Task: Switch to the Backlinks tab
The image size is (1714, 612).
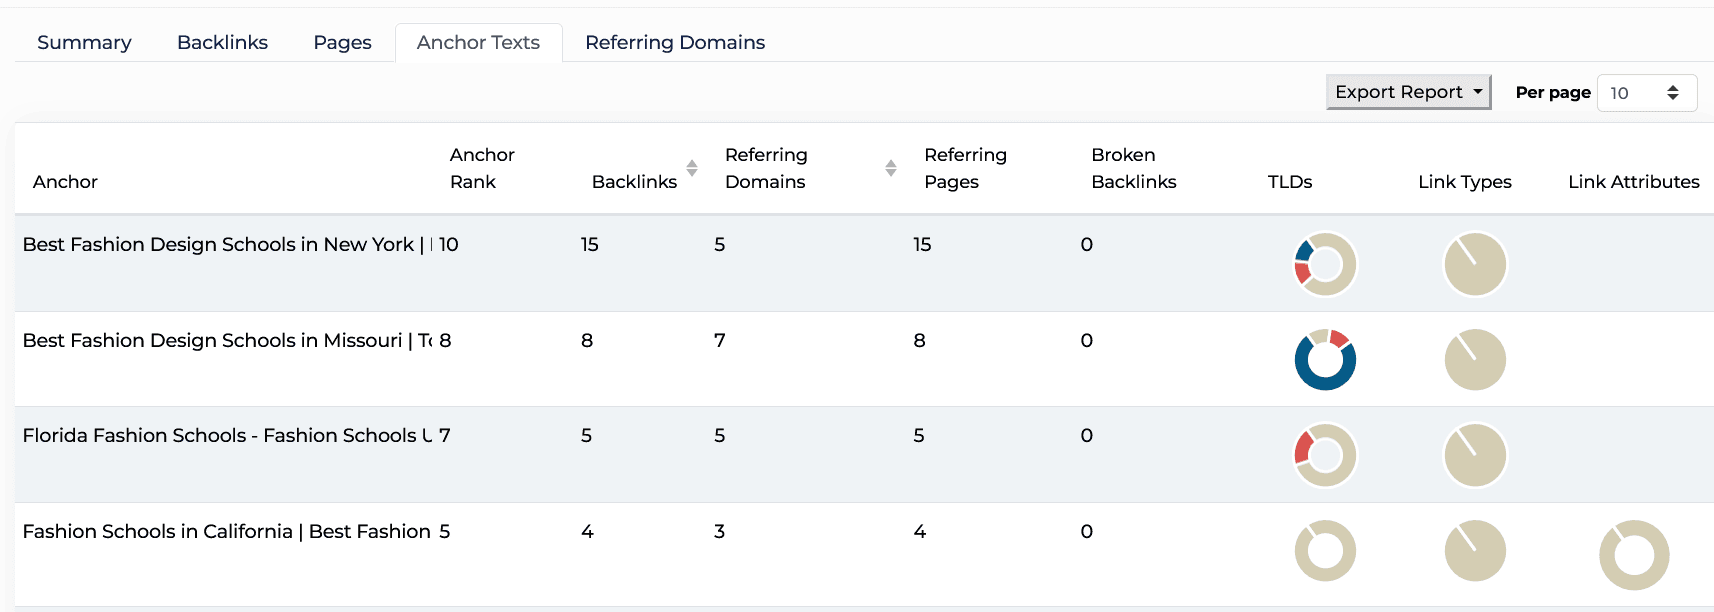Action: pyautogui.click(x=222, y=42)
